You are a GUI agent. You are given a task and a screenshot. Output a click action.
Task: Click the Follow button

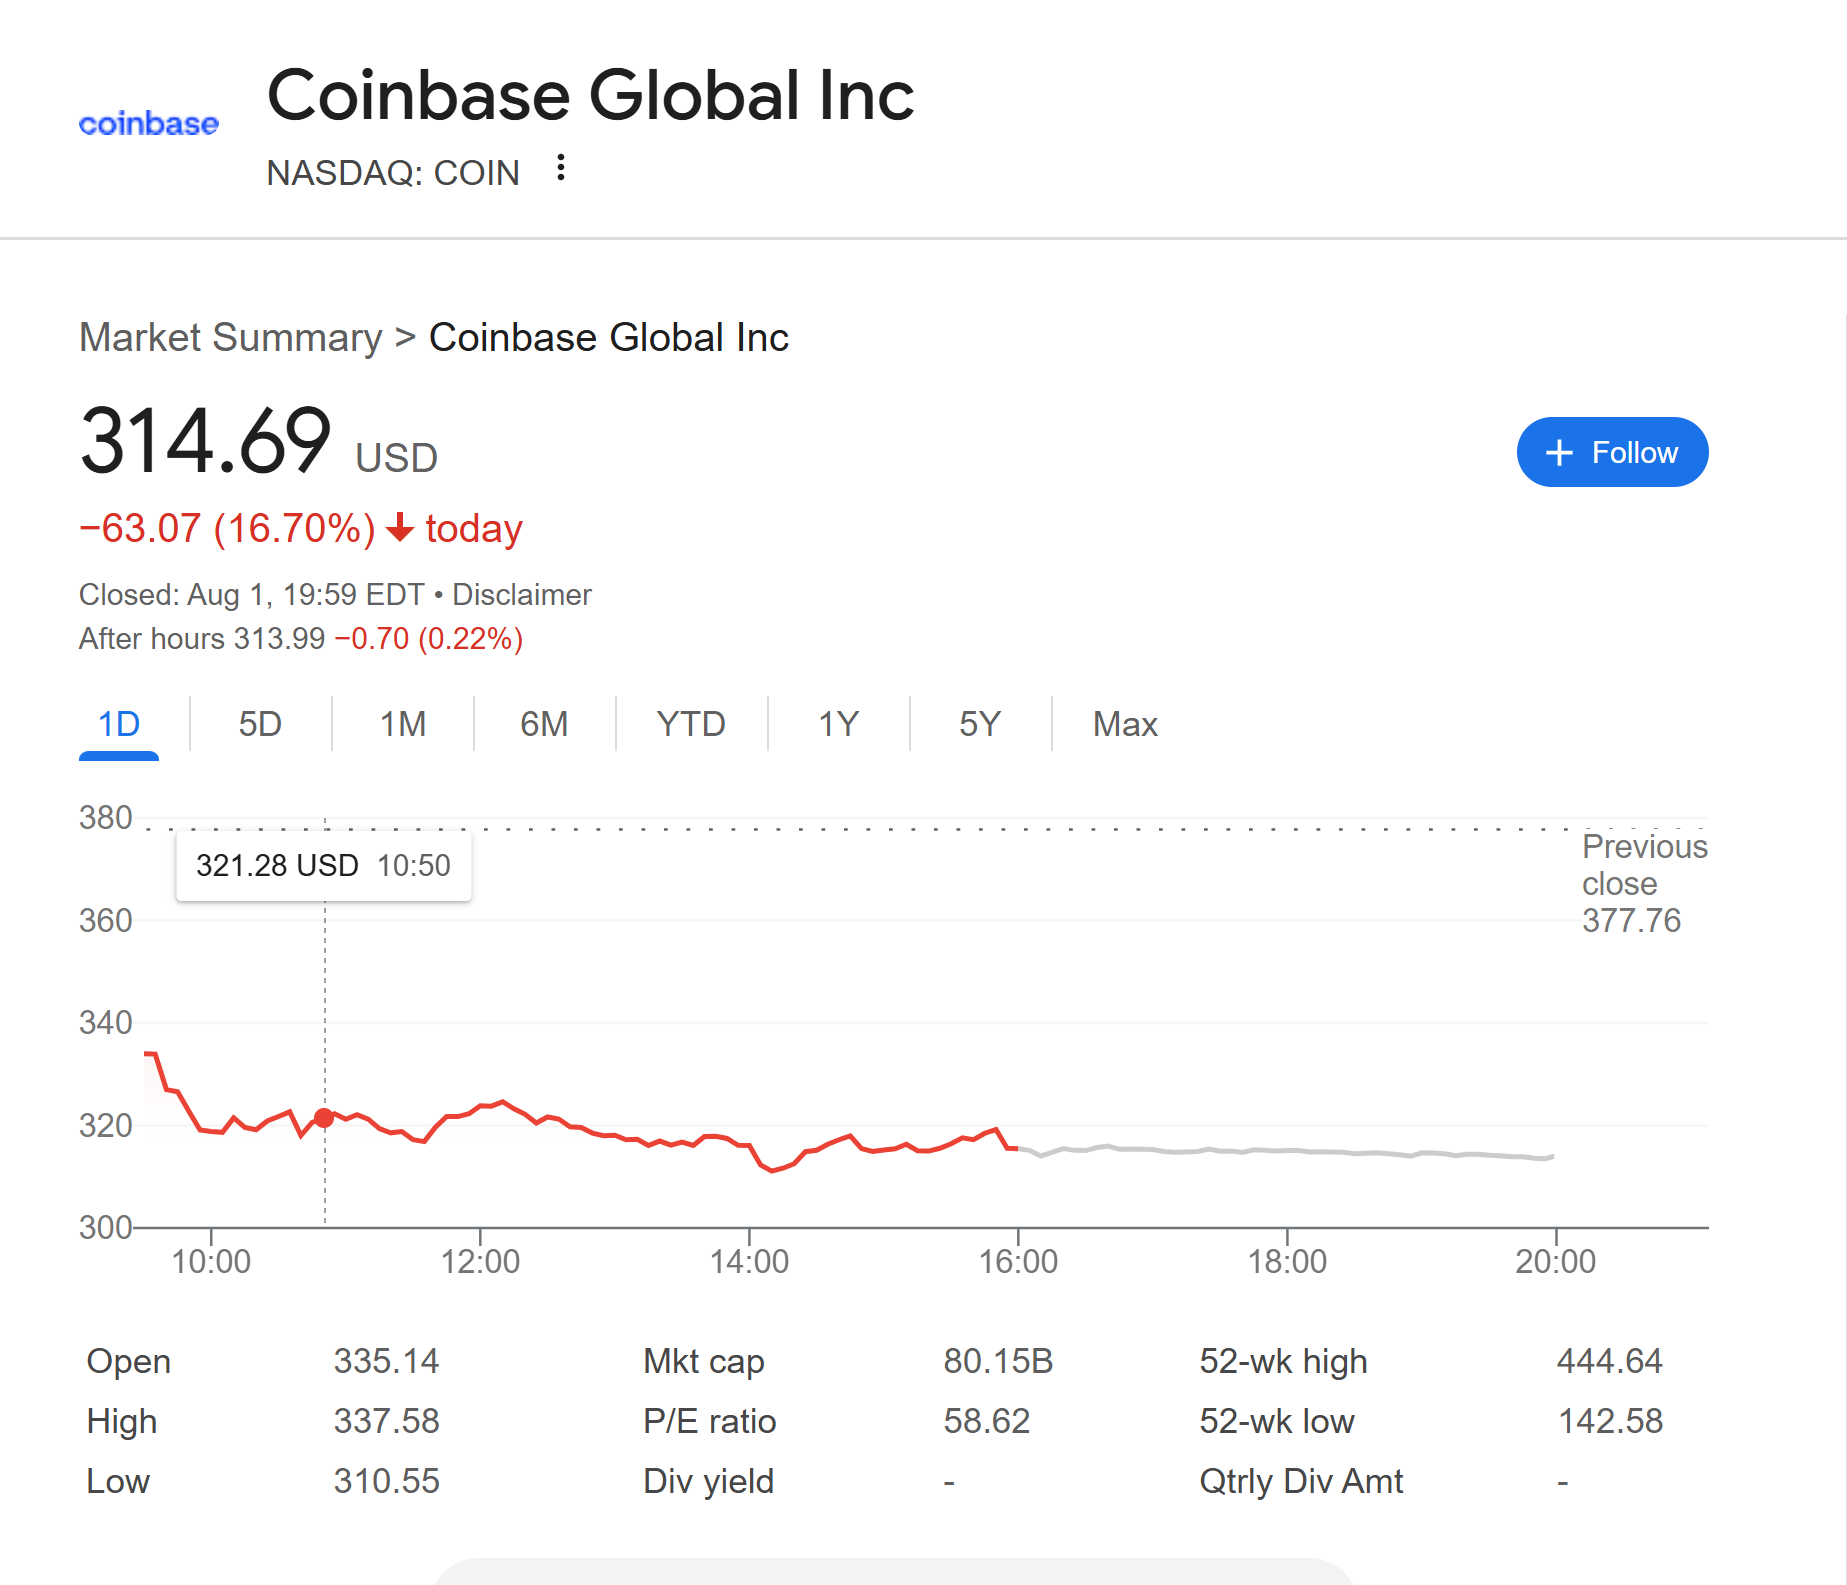point(1612,452)
